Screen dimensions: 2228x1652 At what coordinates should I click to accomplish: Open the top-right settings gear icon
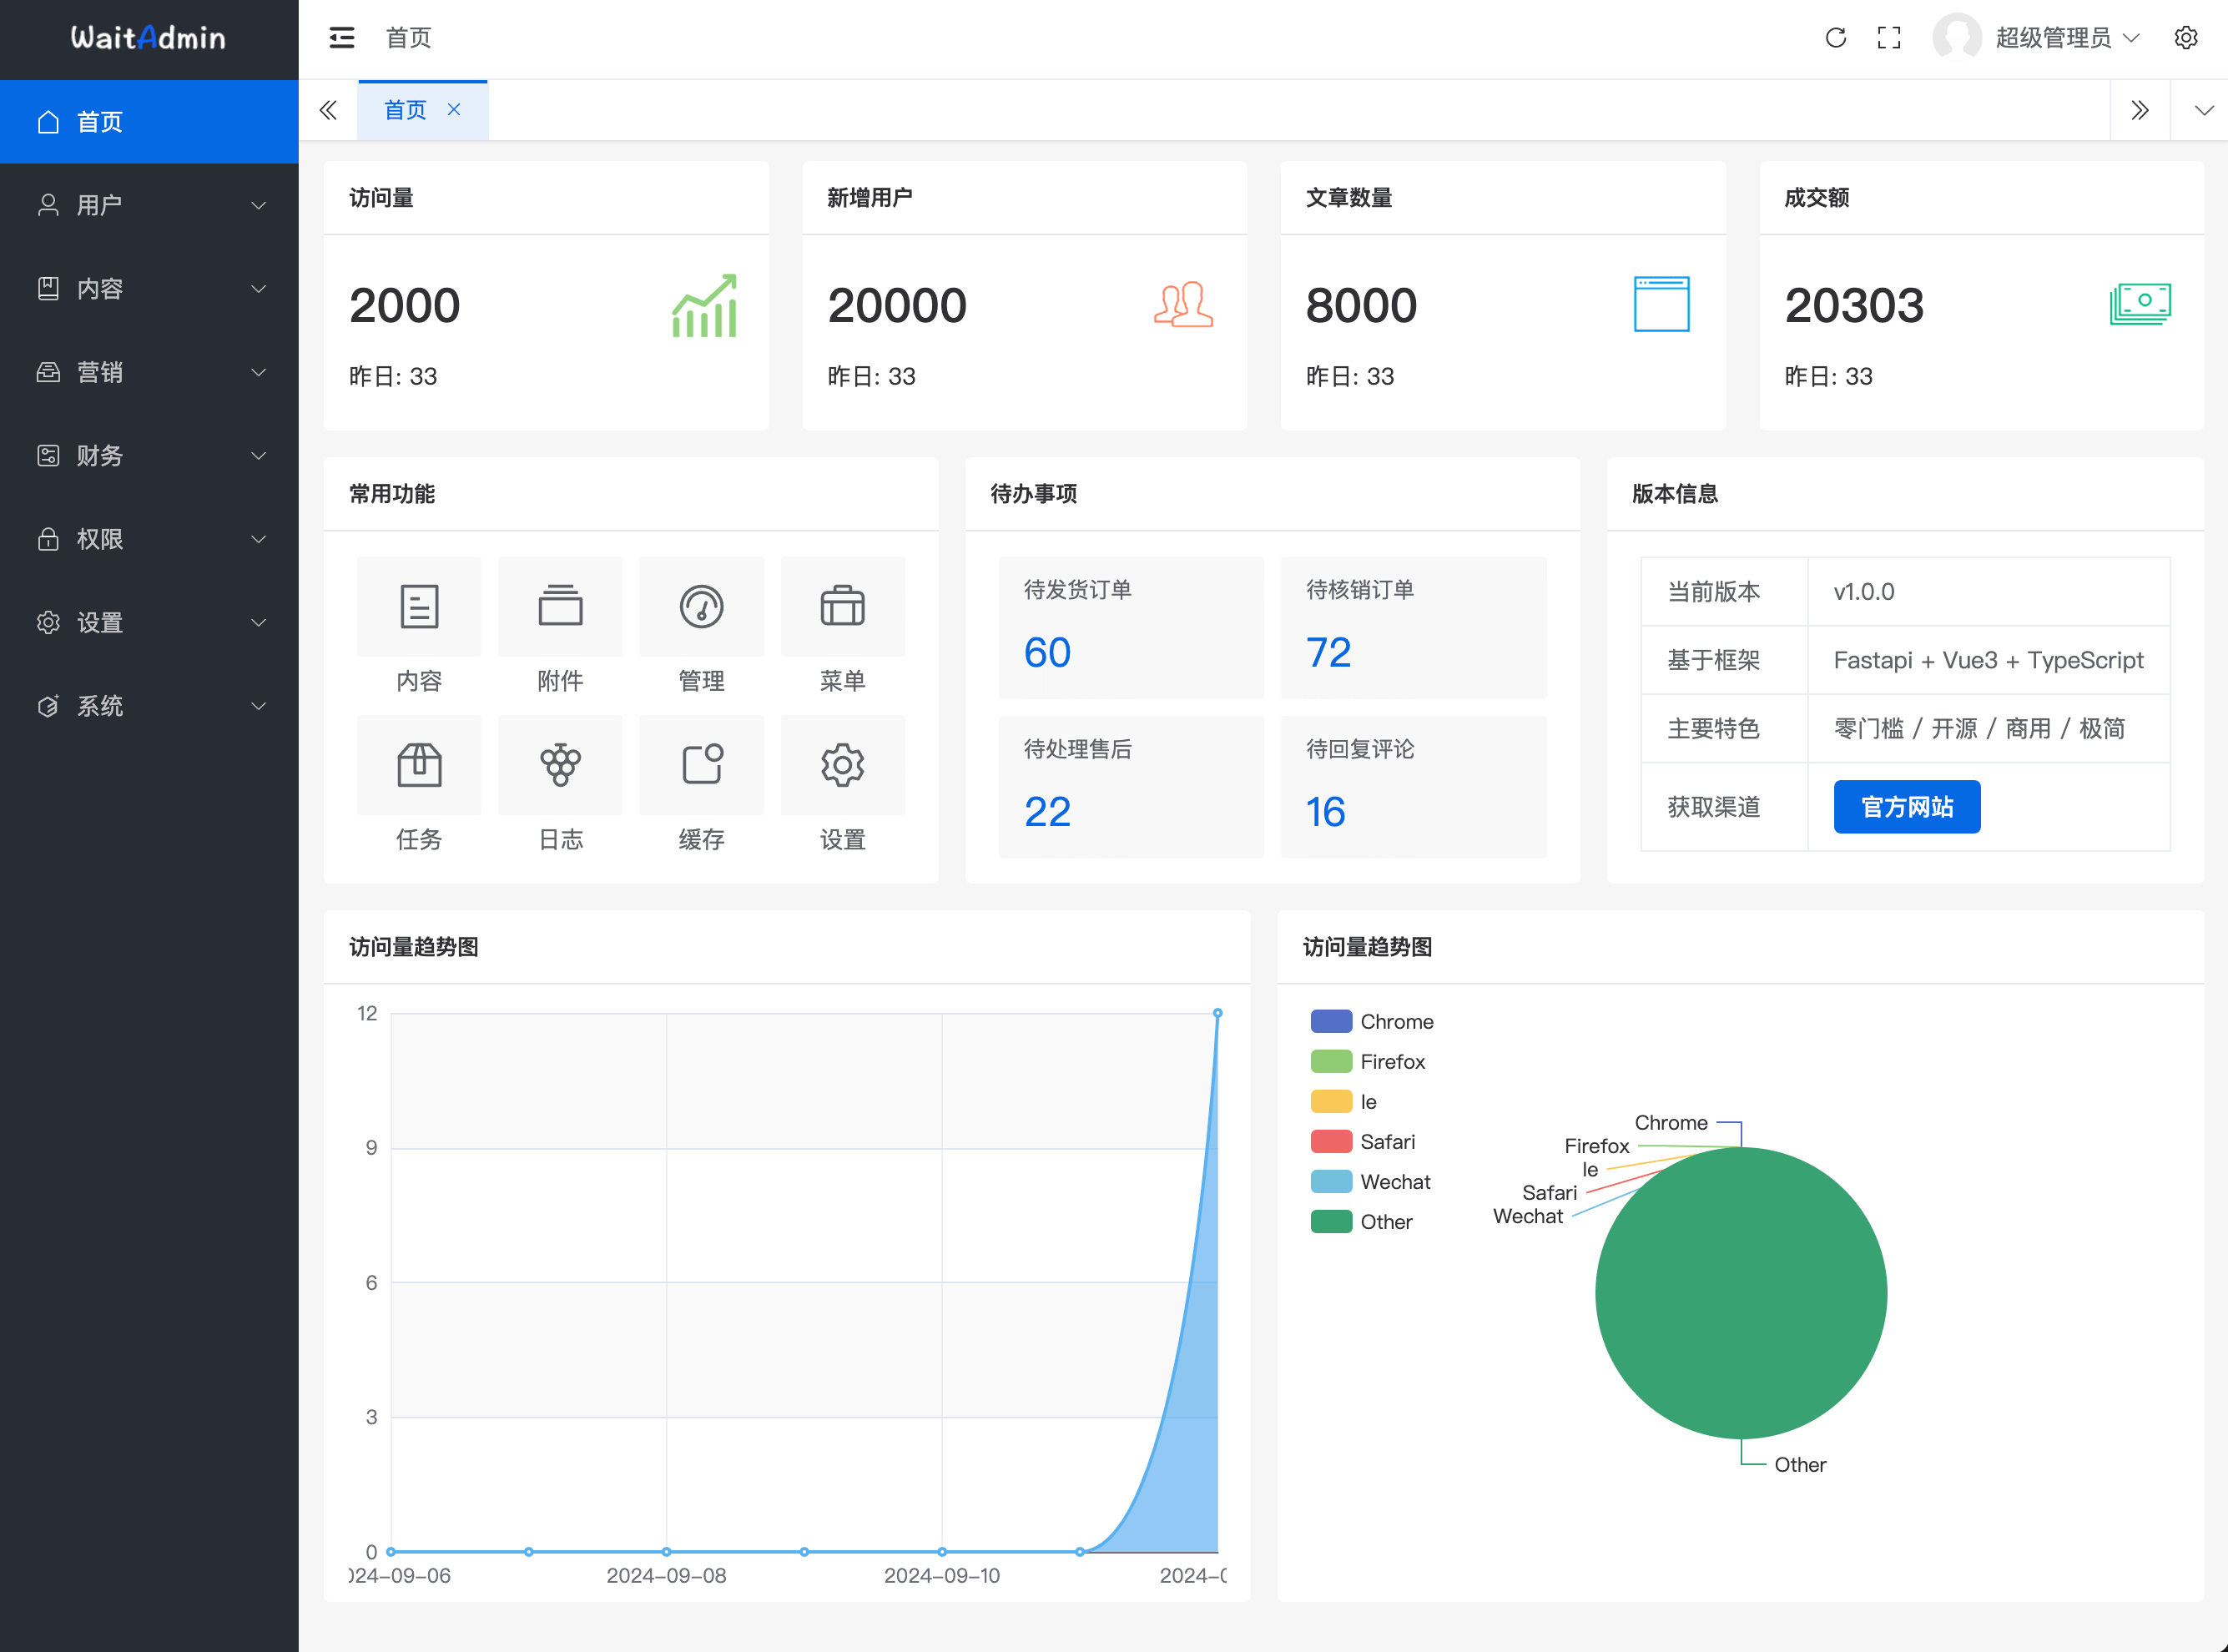(2186, 38)
